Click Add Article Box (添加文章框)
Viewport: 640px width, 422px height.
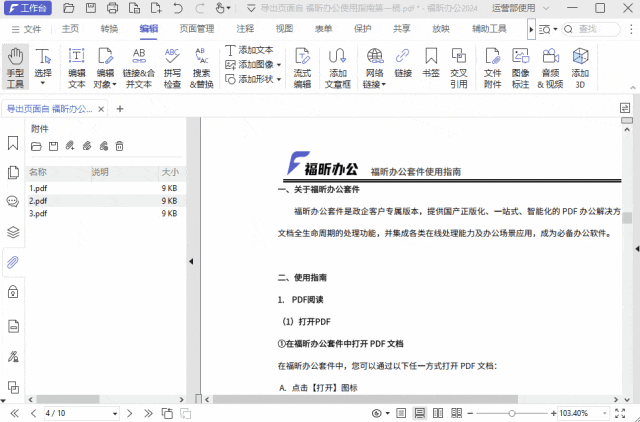point(338,67)
